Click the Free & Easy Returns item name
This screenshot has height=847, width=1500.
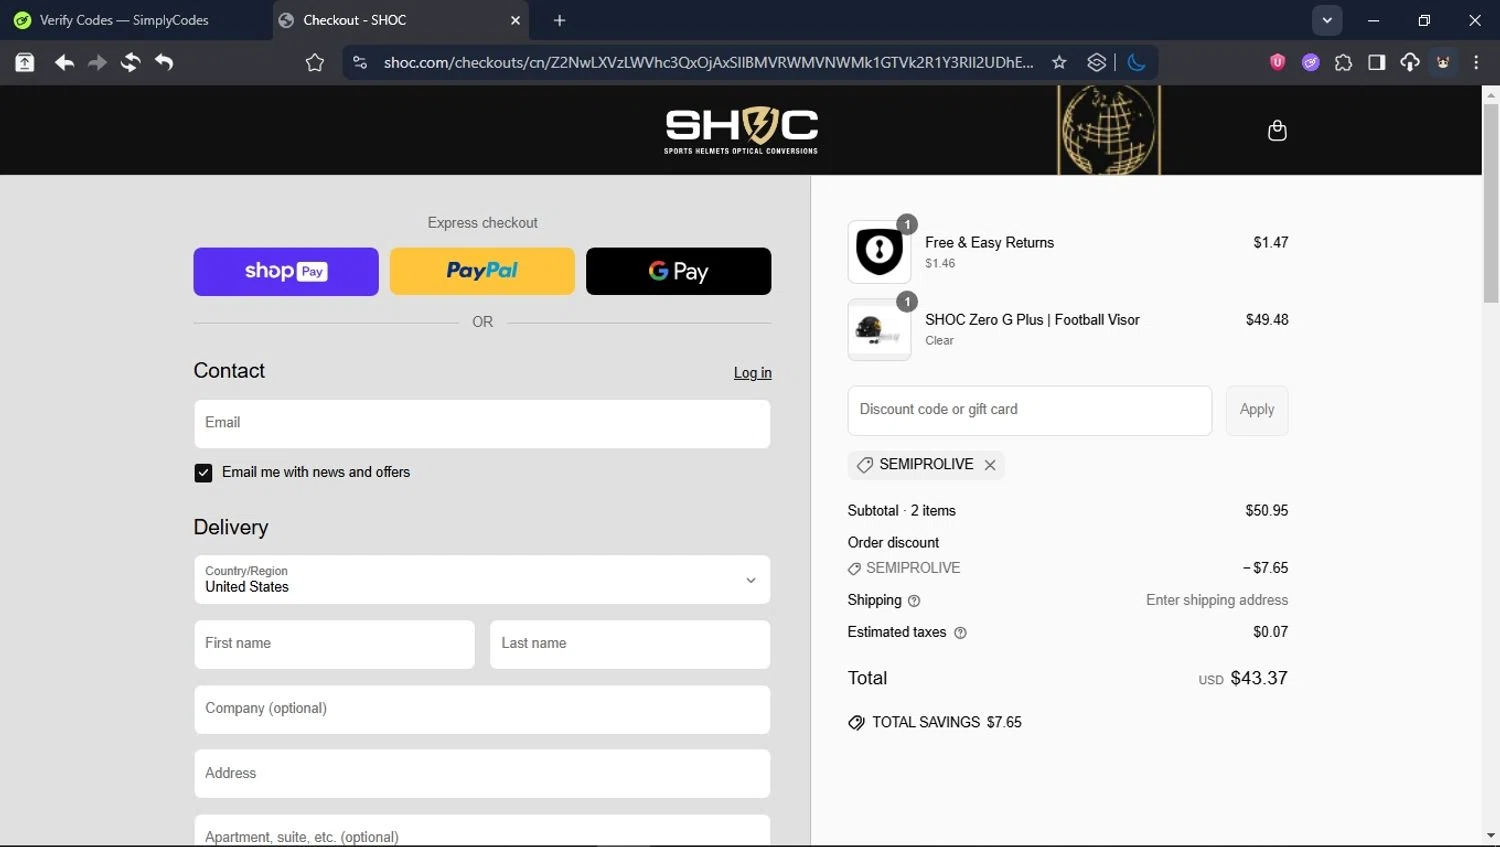pos(989,243)
